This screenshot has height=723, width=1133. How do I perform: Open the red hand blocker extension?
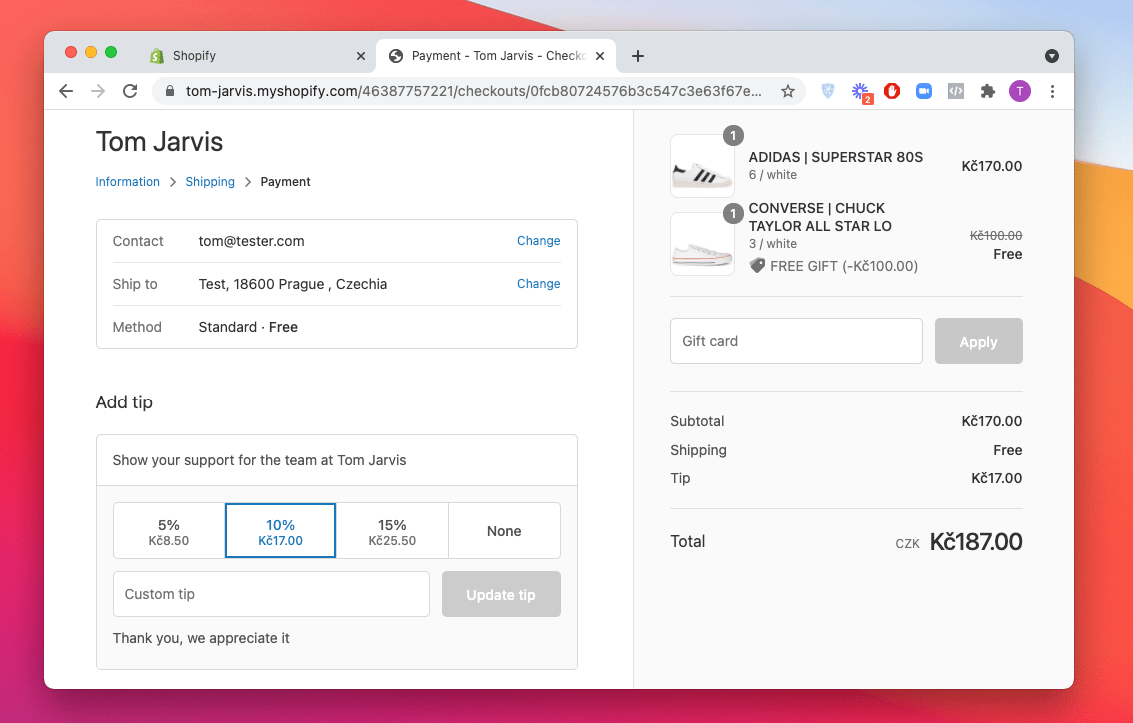click(892, 91)
